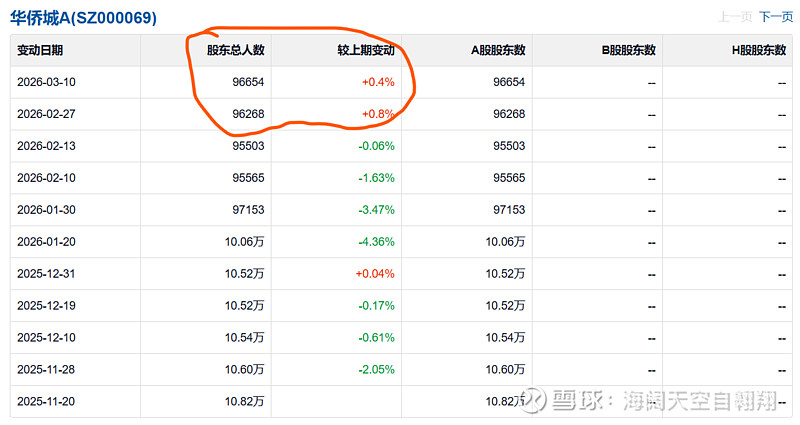Select A-share count 96654 in 2026-03-10 row

point(509,82)
